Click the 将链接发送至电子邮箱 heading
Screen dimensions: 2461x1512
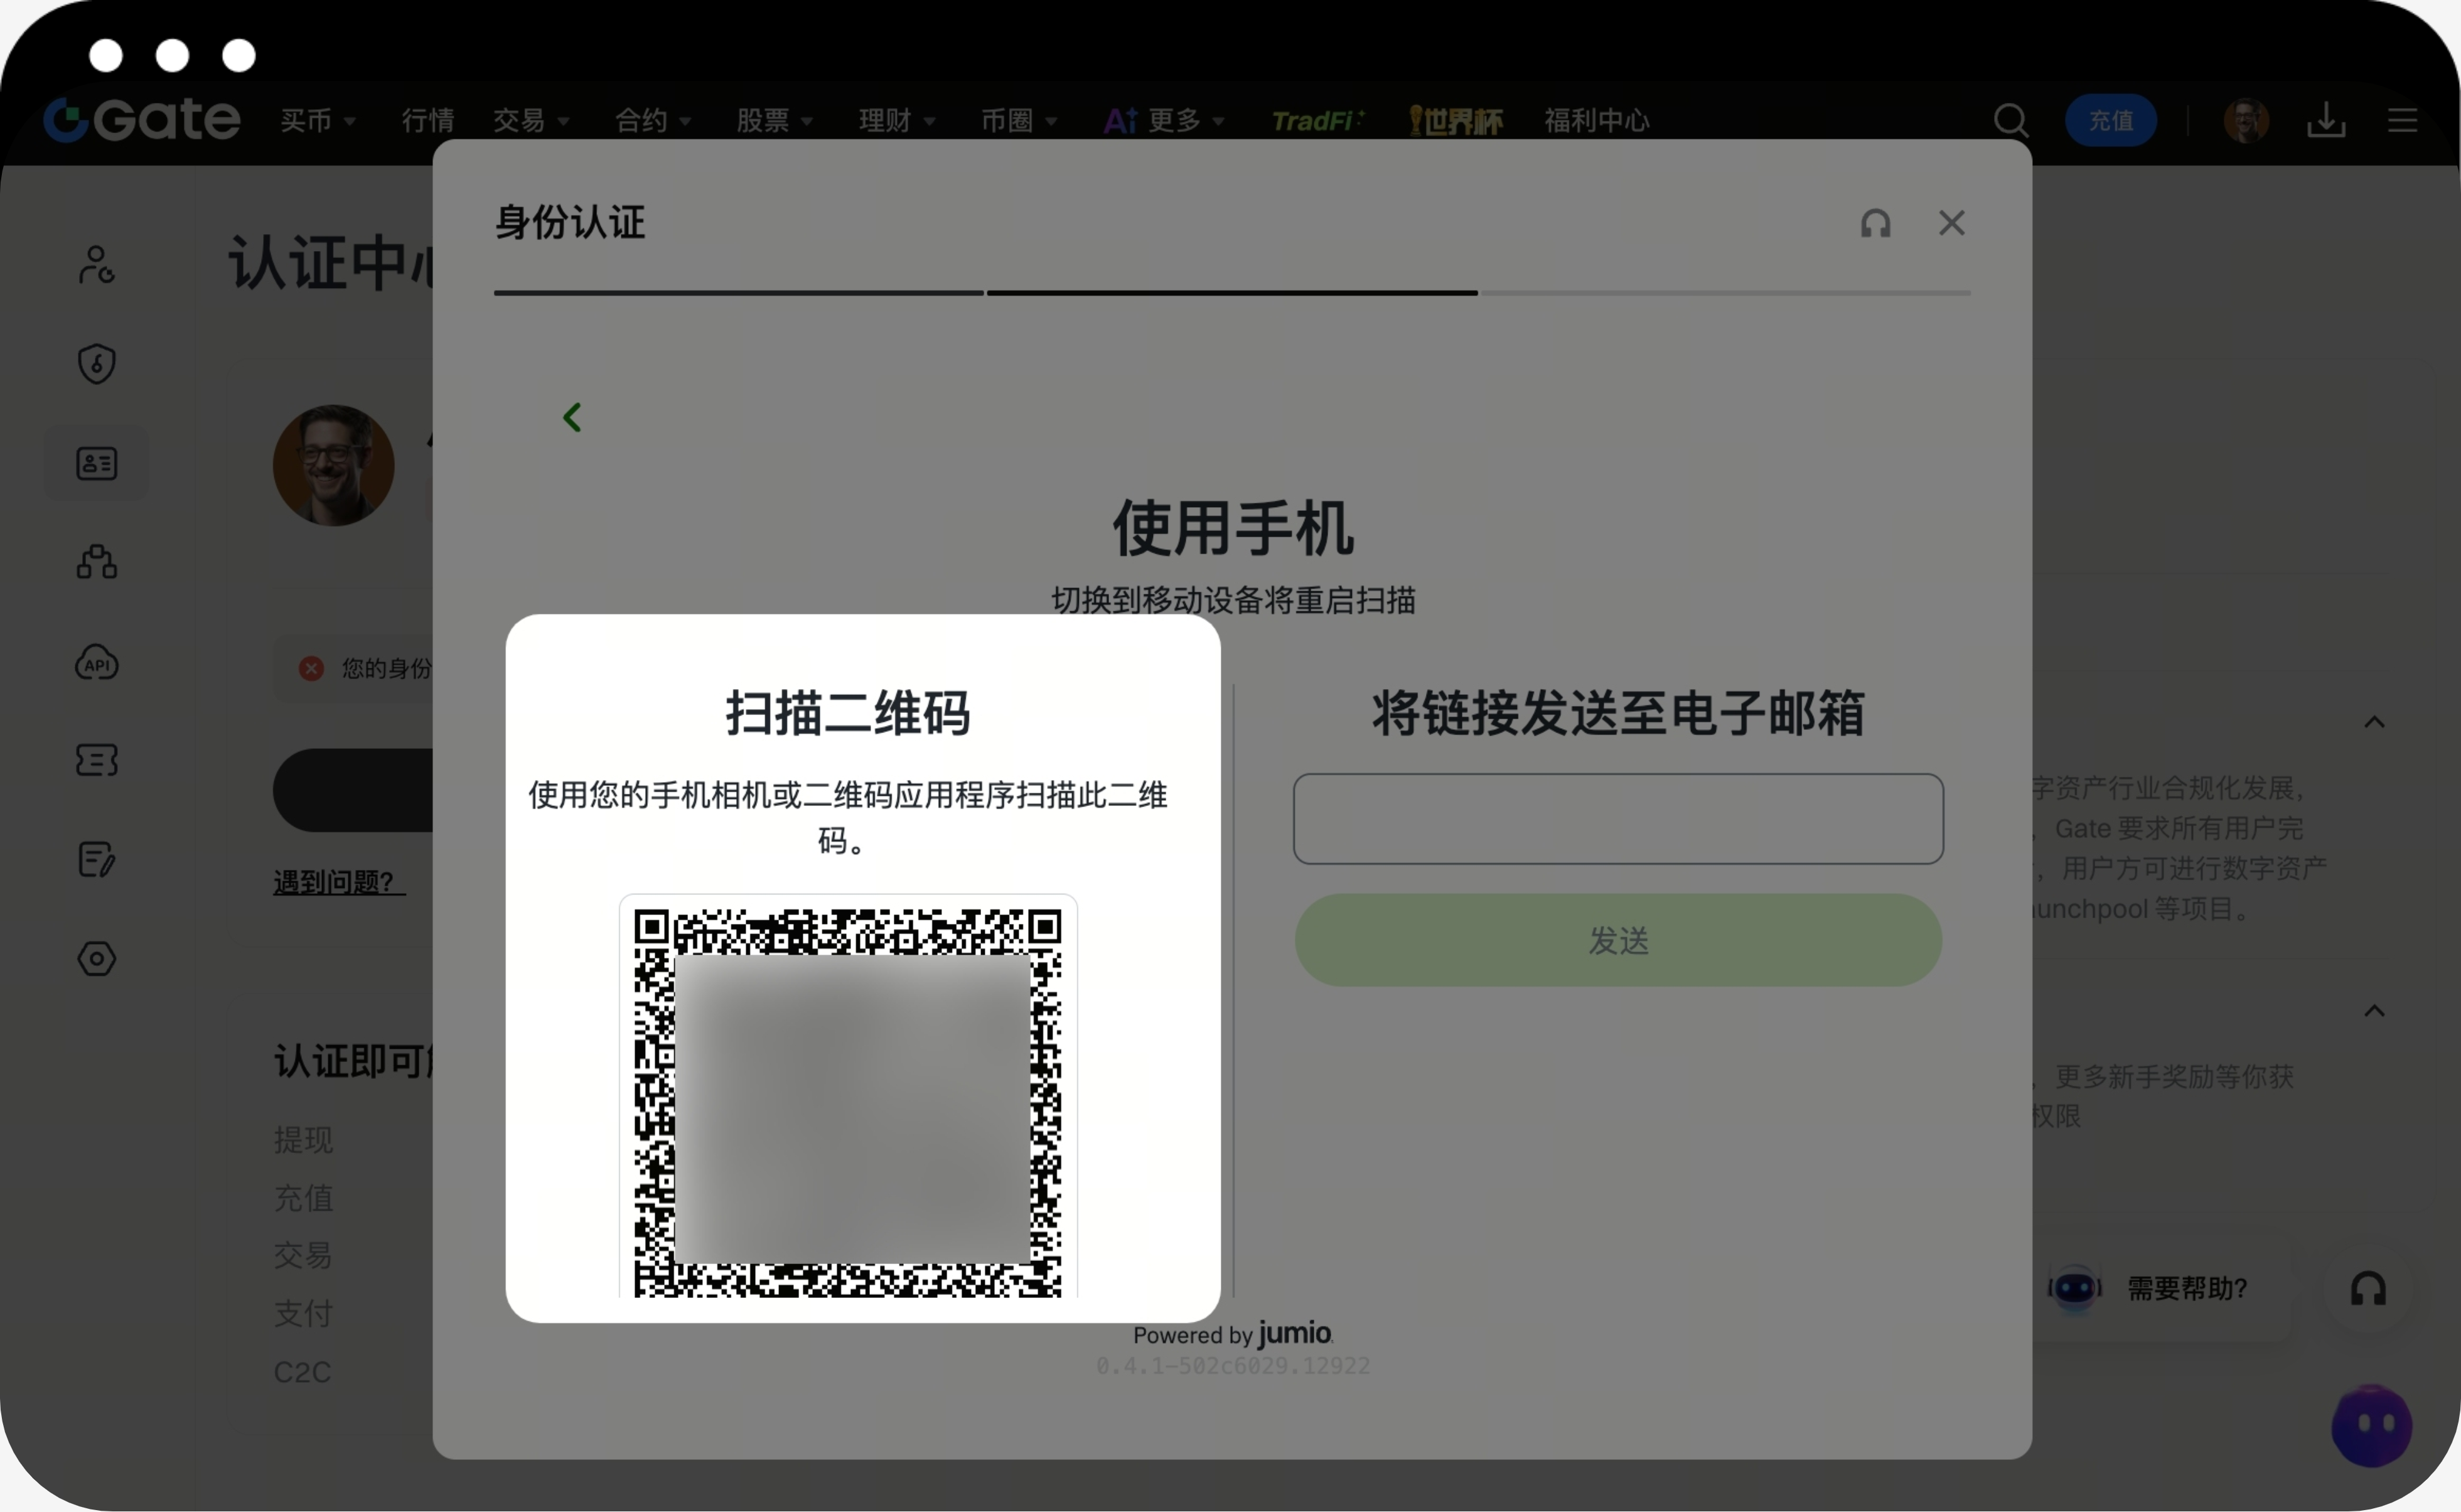[1617, 713]
